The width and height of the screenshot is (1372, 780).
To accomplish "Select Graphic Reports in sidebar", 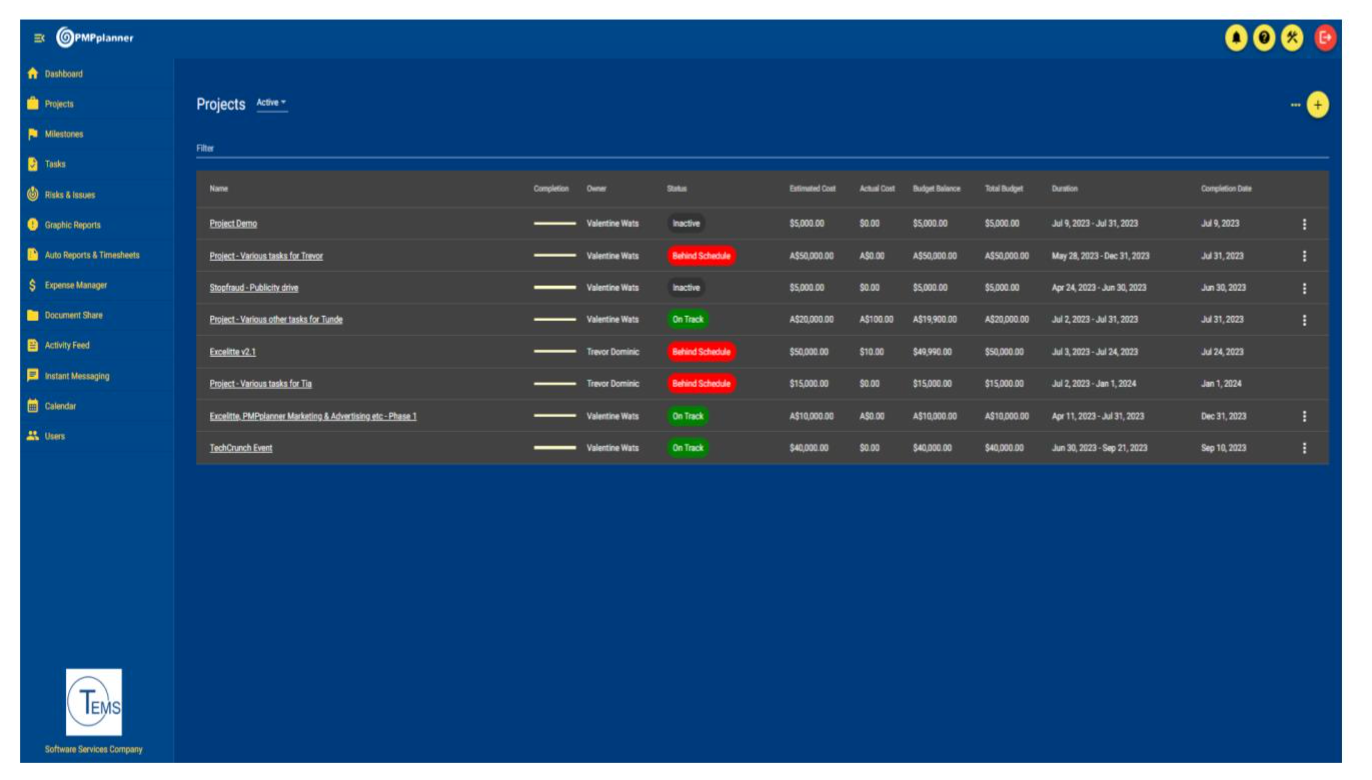I will pos(72,225).
